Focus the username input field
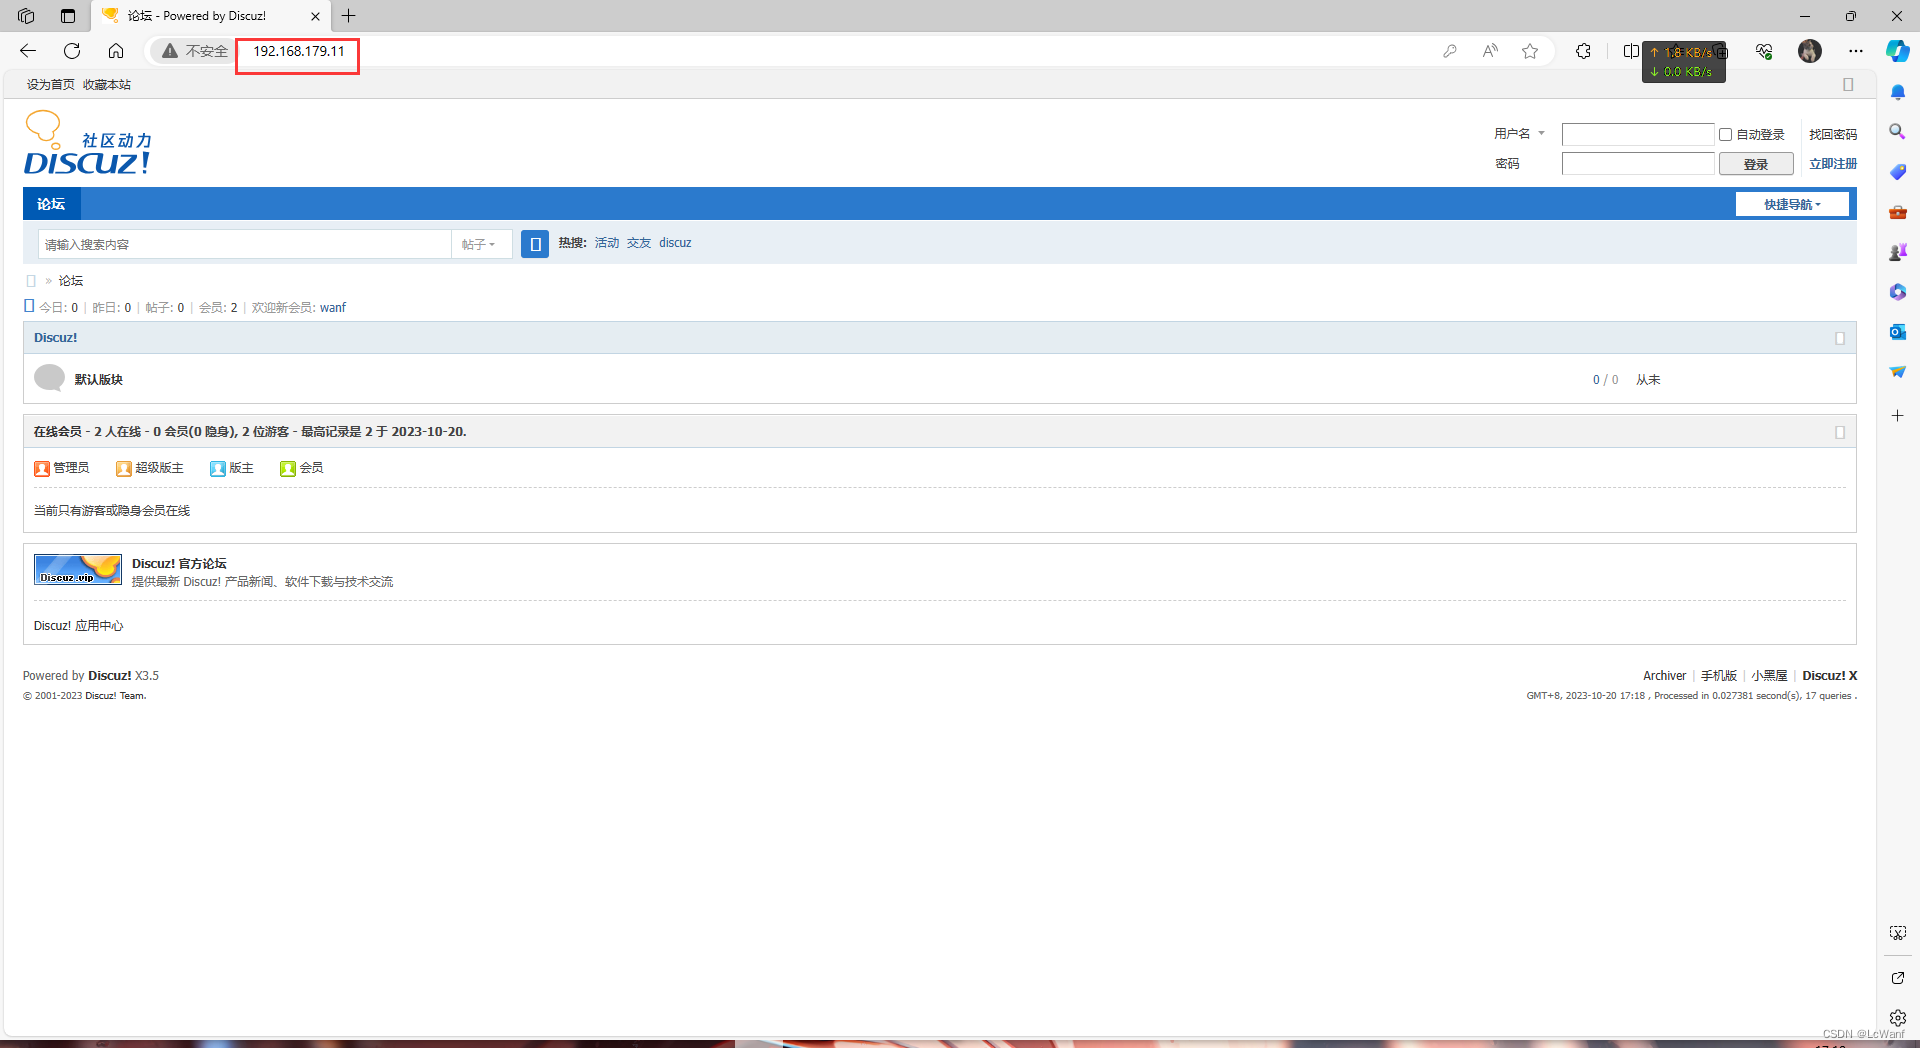This screenshot has height=1048, width=1920. [1638, 134]
